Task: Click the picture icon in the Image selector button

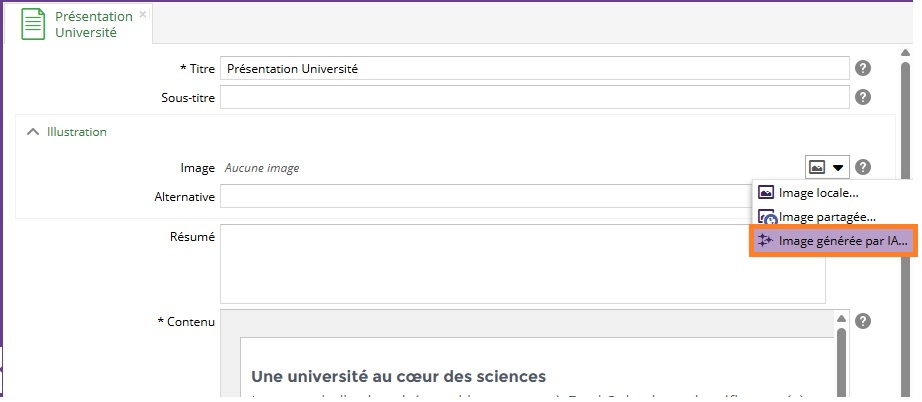Action: [817, 167]
